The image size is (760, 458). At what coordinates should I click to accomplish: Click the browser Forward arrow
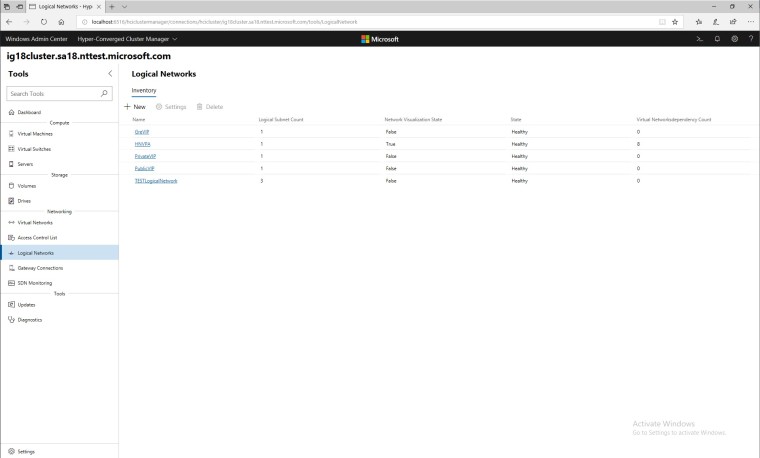[x=27, y=22]
